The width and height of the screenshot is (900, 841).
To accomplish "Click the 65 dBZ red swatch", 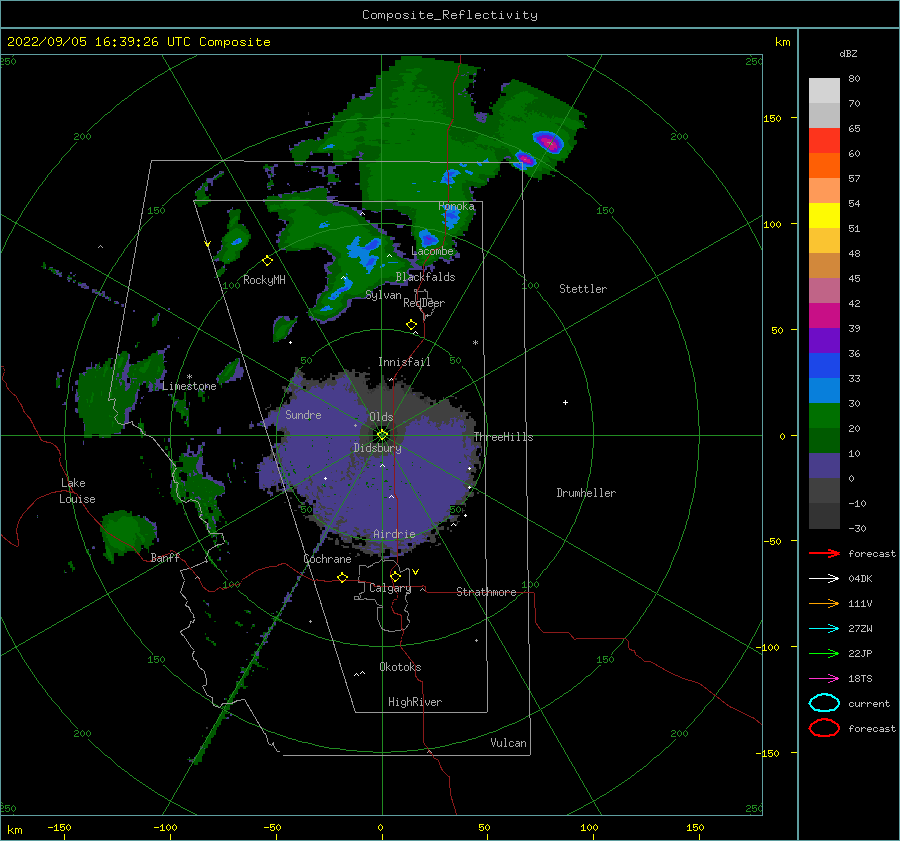I will (824, 140).
